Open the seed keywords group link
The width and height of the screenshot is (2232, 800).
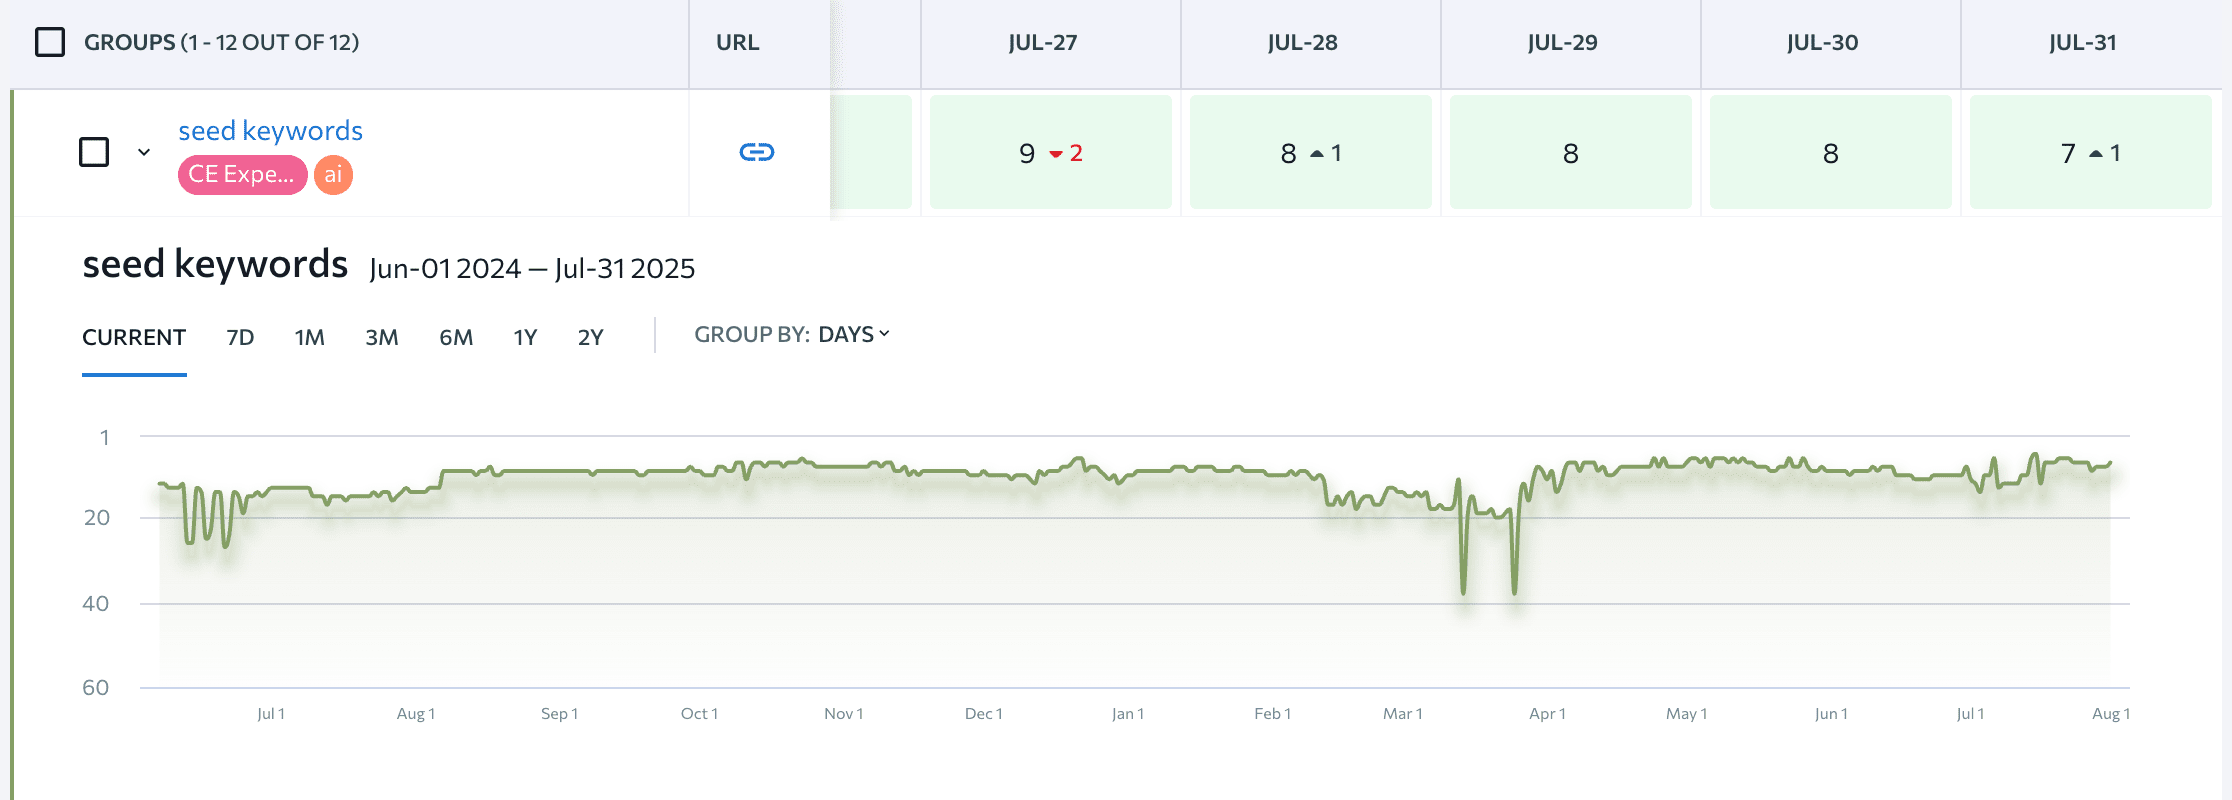tap(270, 131)
